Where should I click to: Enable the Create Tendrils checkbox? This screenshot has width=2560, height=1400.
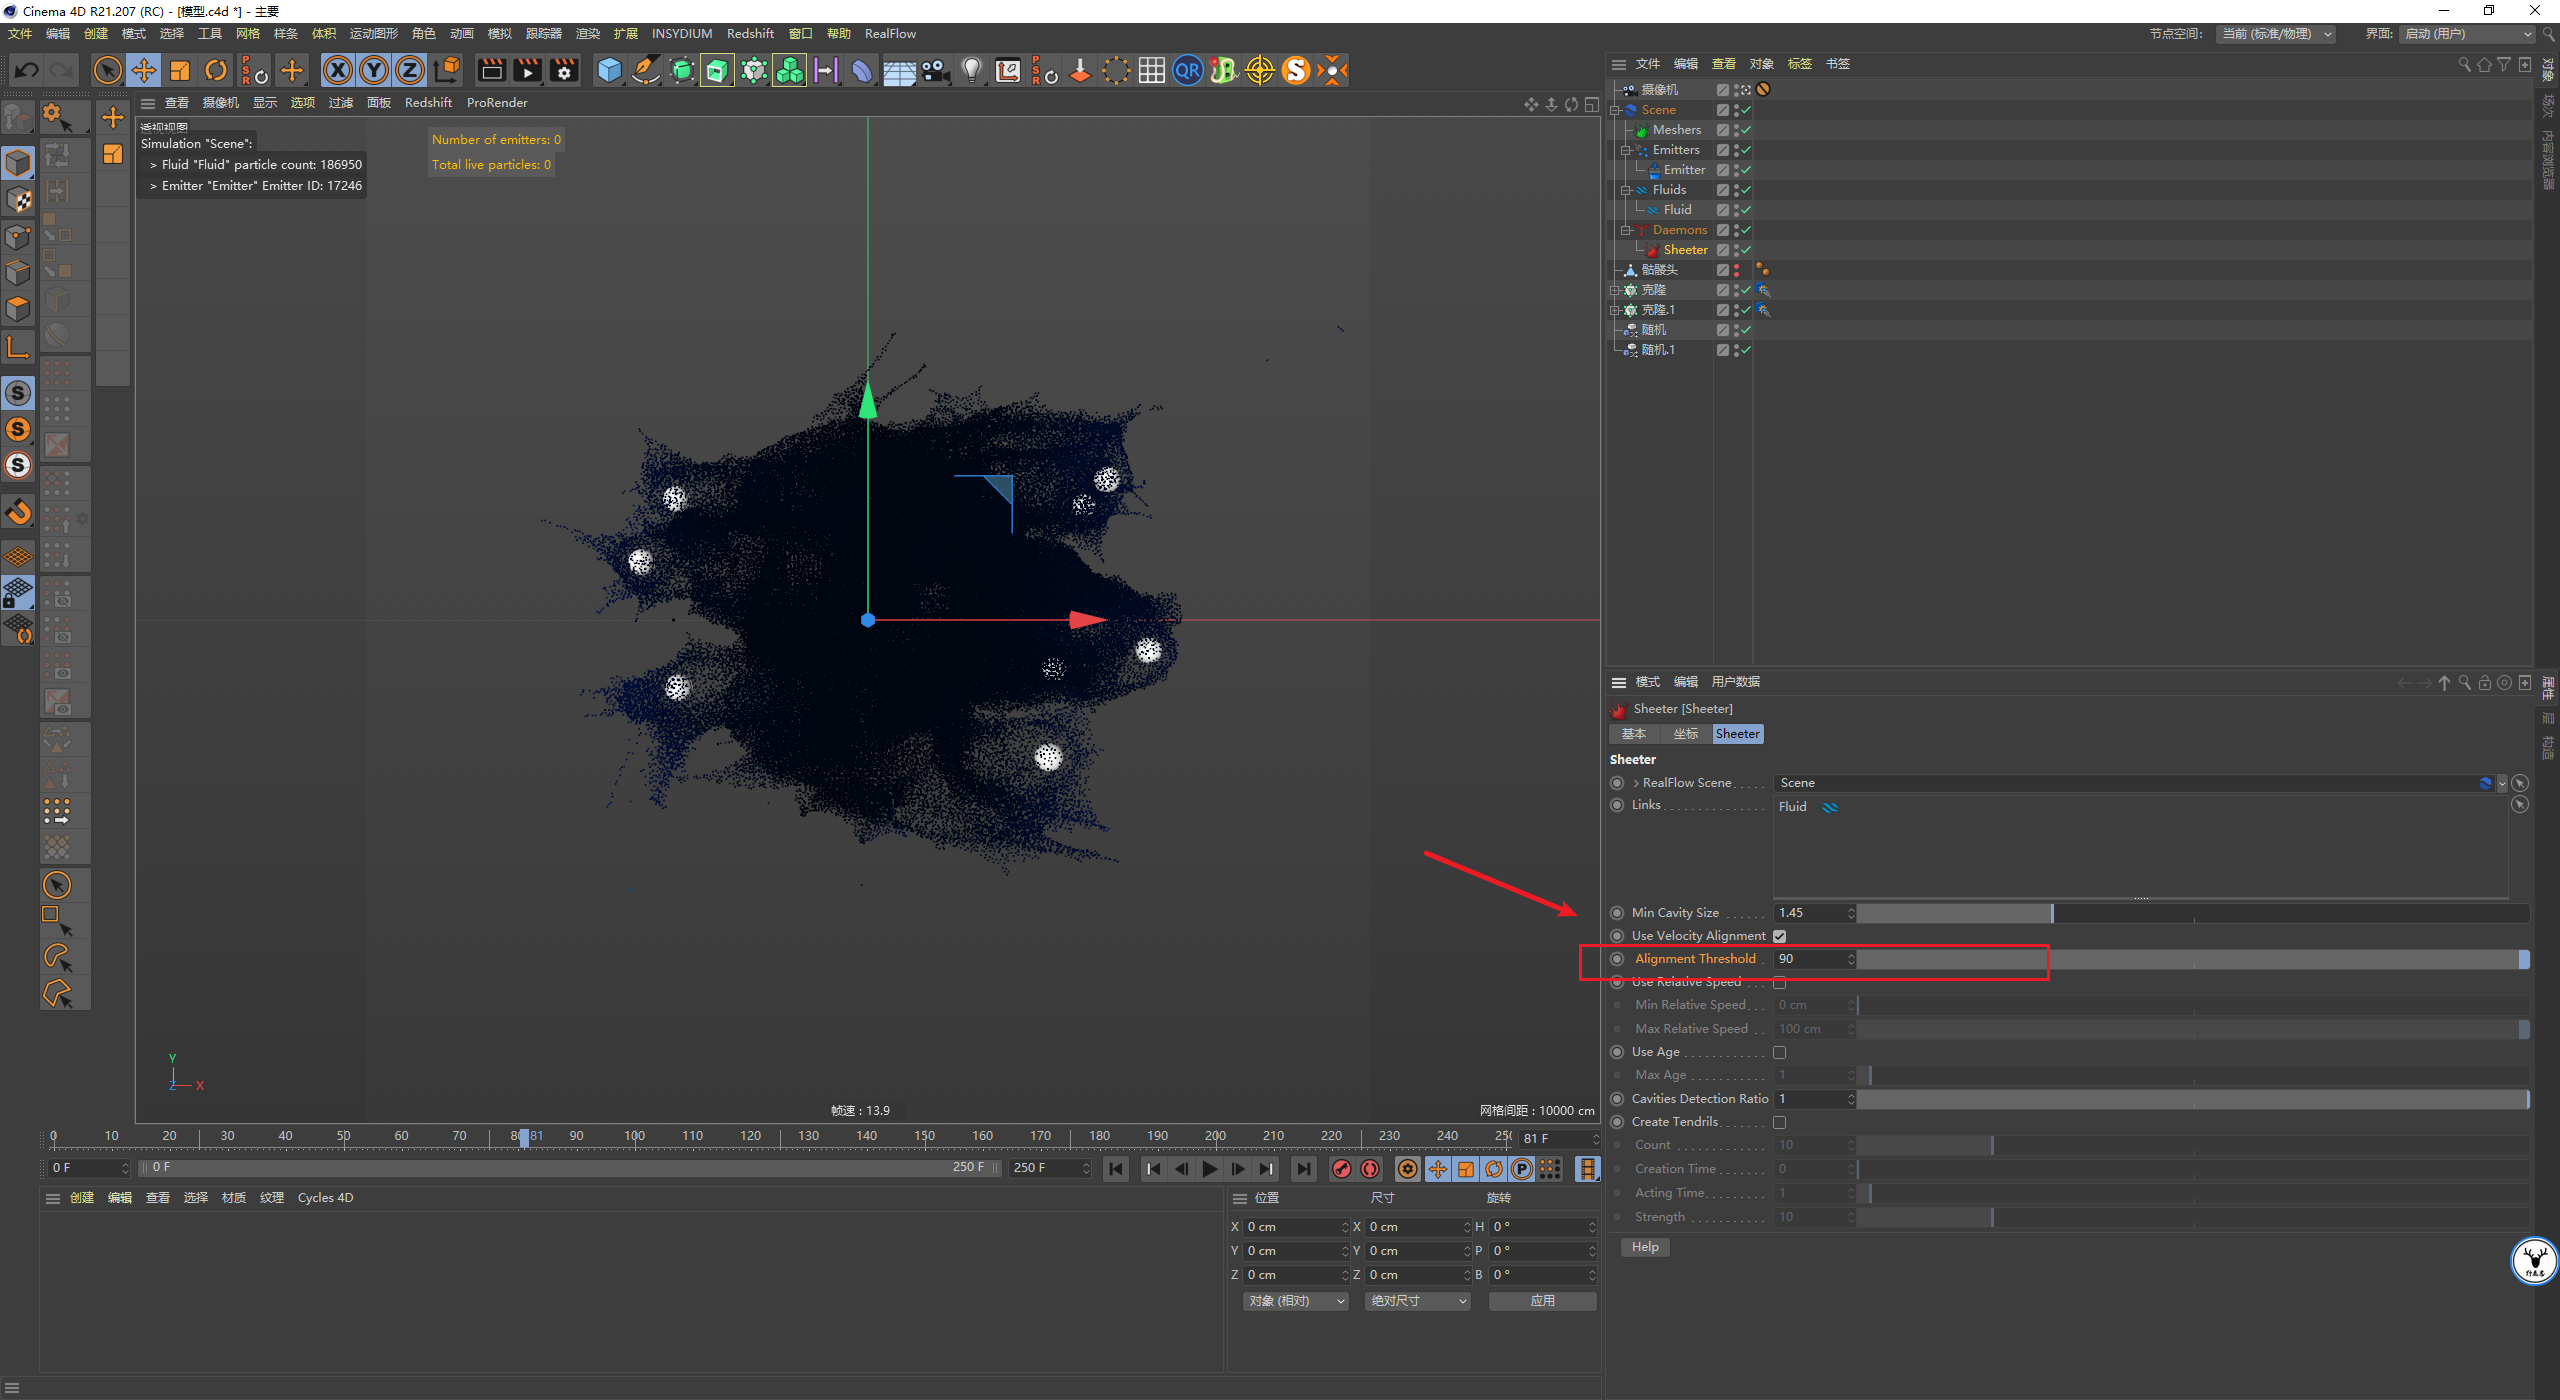(x=1779, y=1122)
